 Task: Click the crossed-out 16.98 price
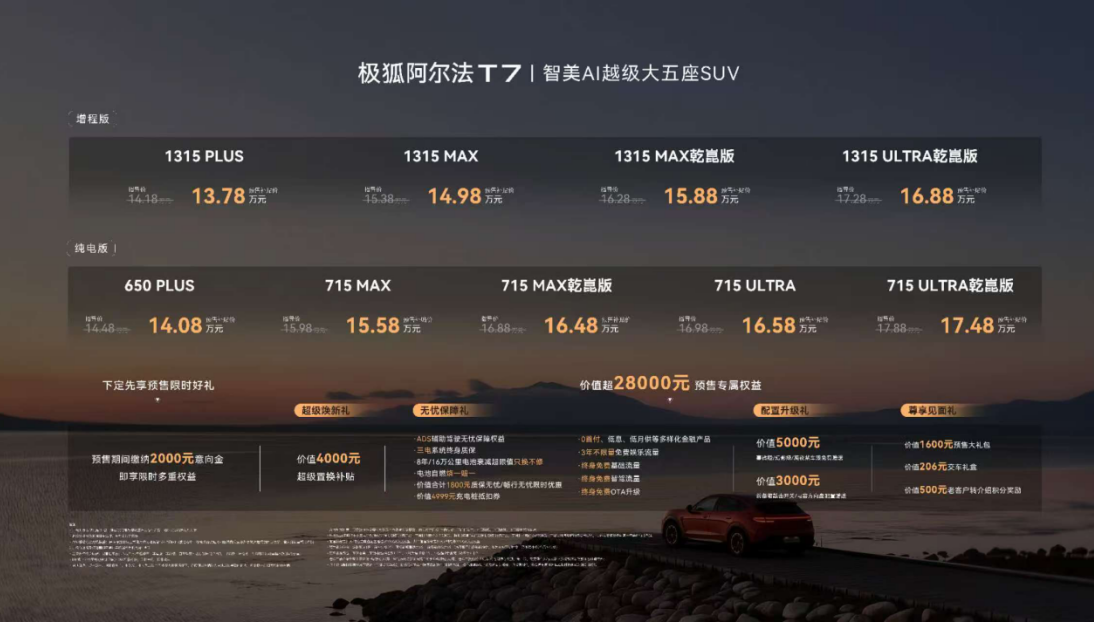click(x=700, y=328)
